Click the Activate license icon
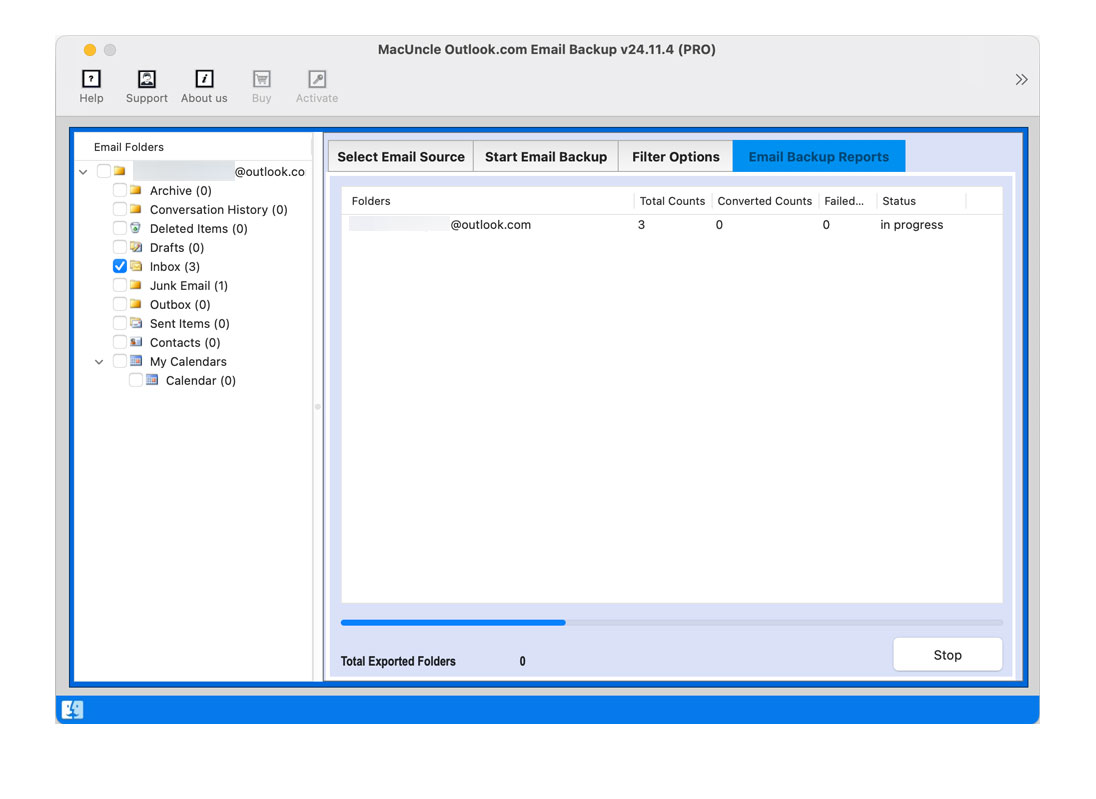The height and width of the screenshot is (799, 1096). point(316,78)
